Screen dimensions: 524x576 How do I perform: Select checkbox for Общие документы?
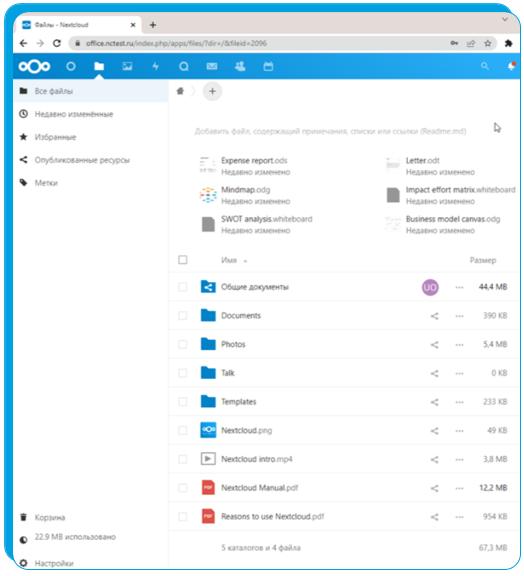point(183,287)
